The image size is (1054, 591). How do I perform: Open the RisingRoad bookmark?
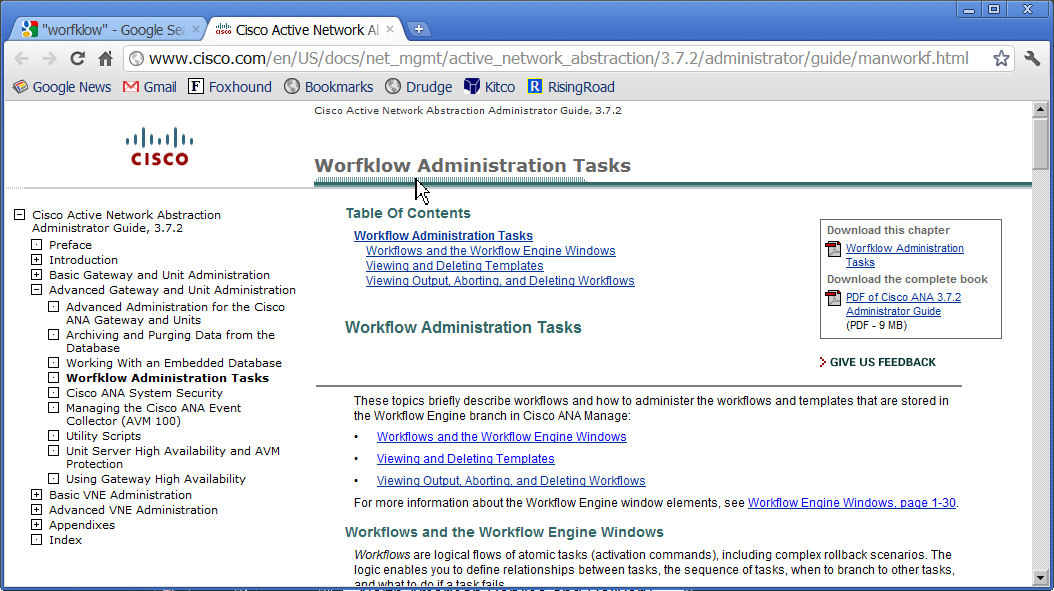[x=571, y=87]
